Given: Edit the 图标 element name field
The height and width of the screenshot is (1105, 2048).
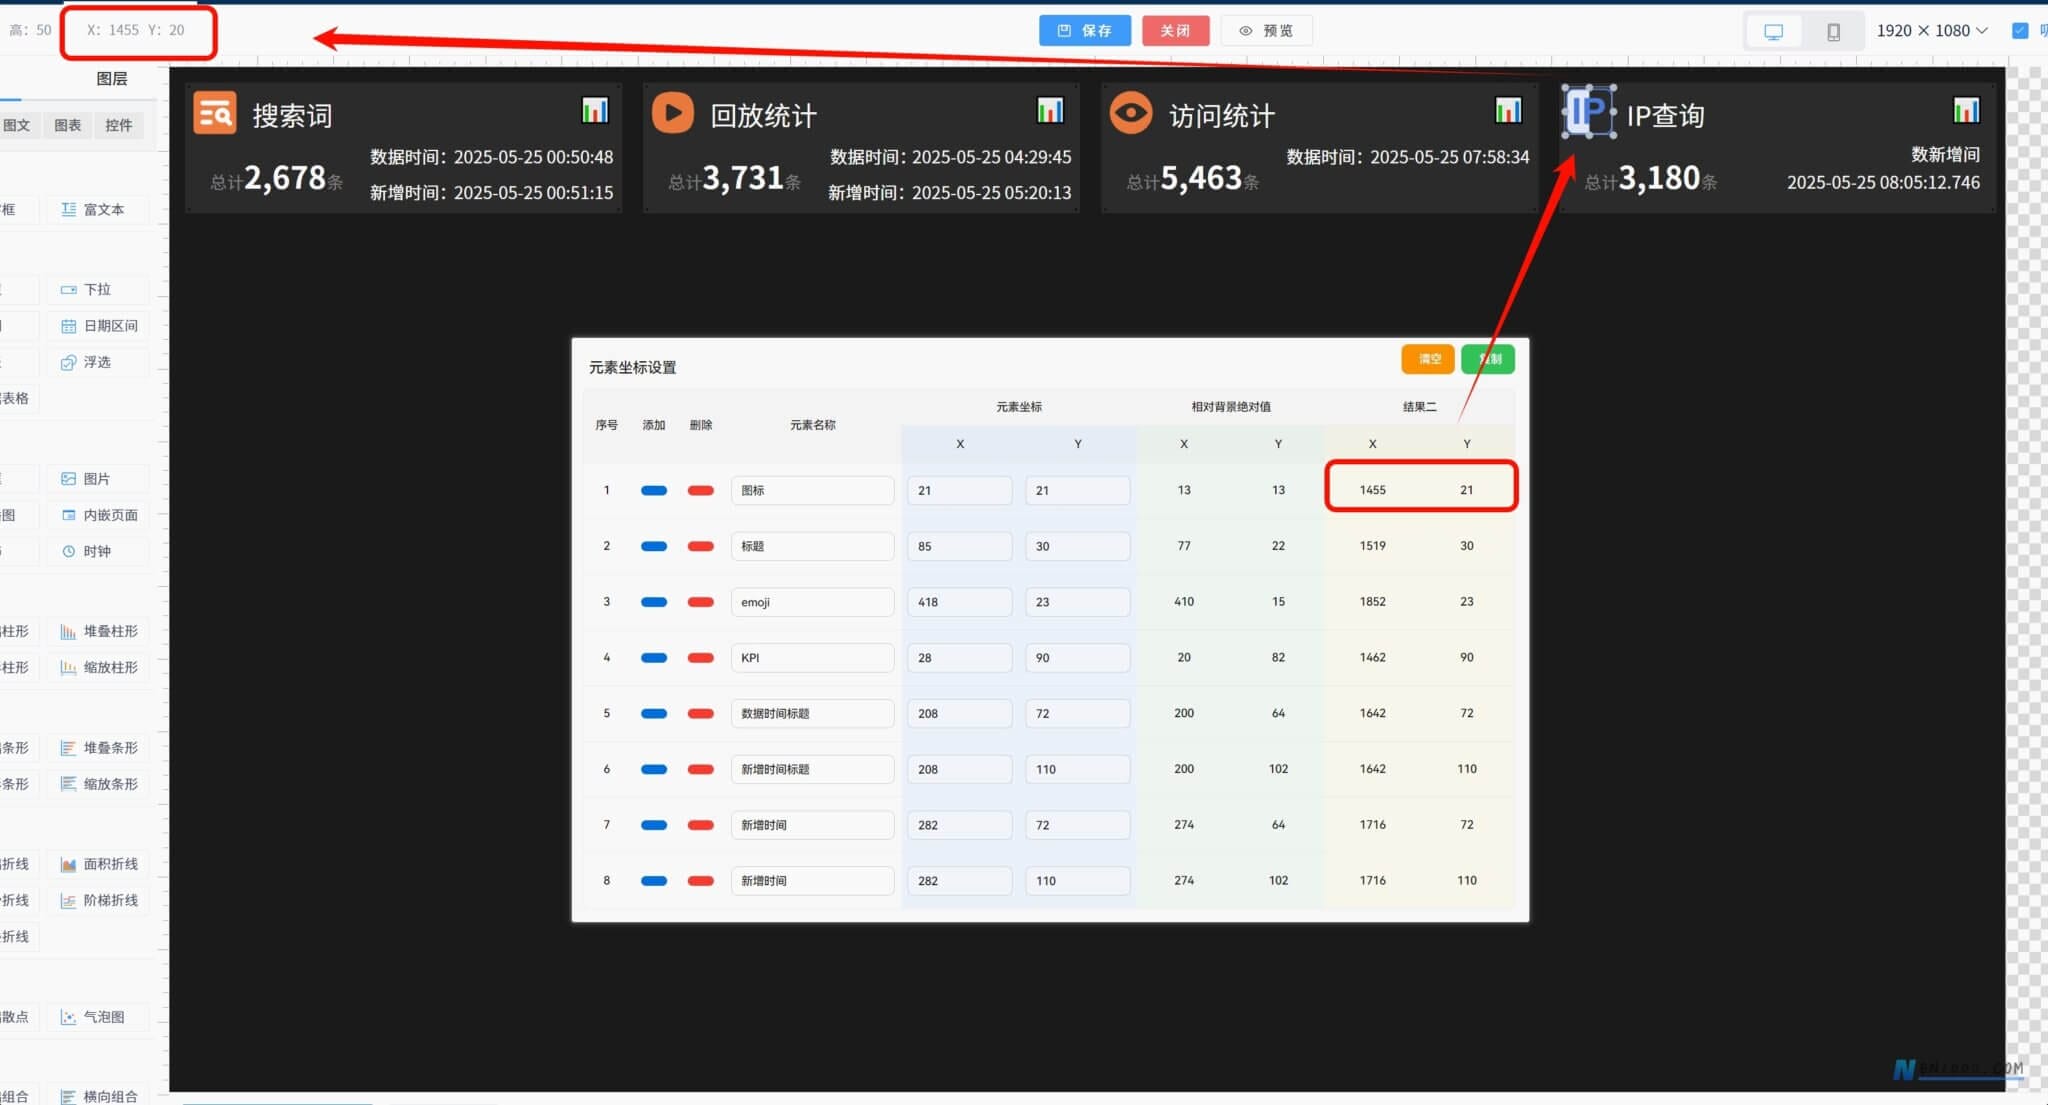Looking at the screenshot, I should point(812,490).
